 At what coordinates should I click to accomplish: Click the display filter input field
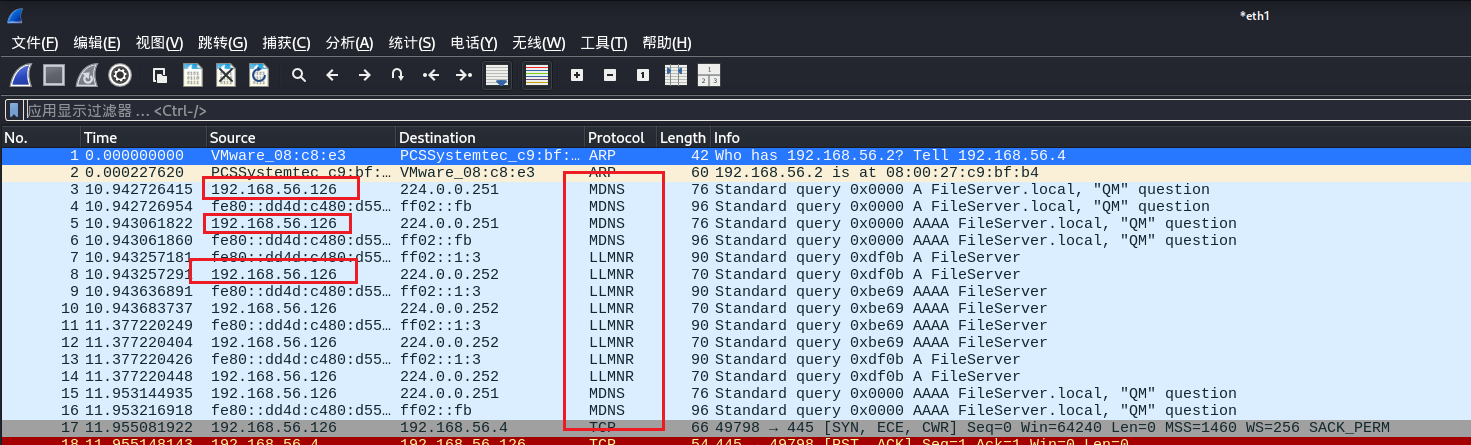pyautogui.click(x=700, y=110)
